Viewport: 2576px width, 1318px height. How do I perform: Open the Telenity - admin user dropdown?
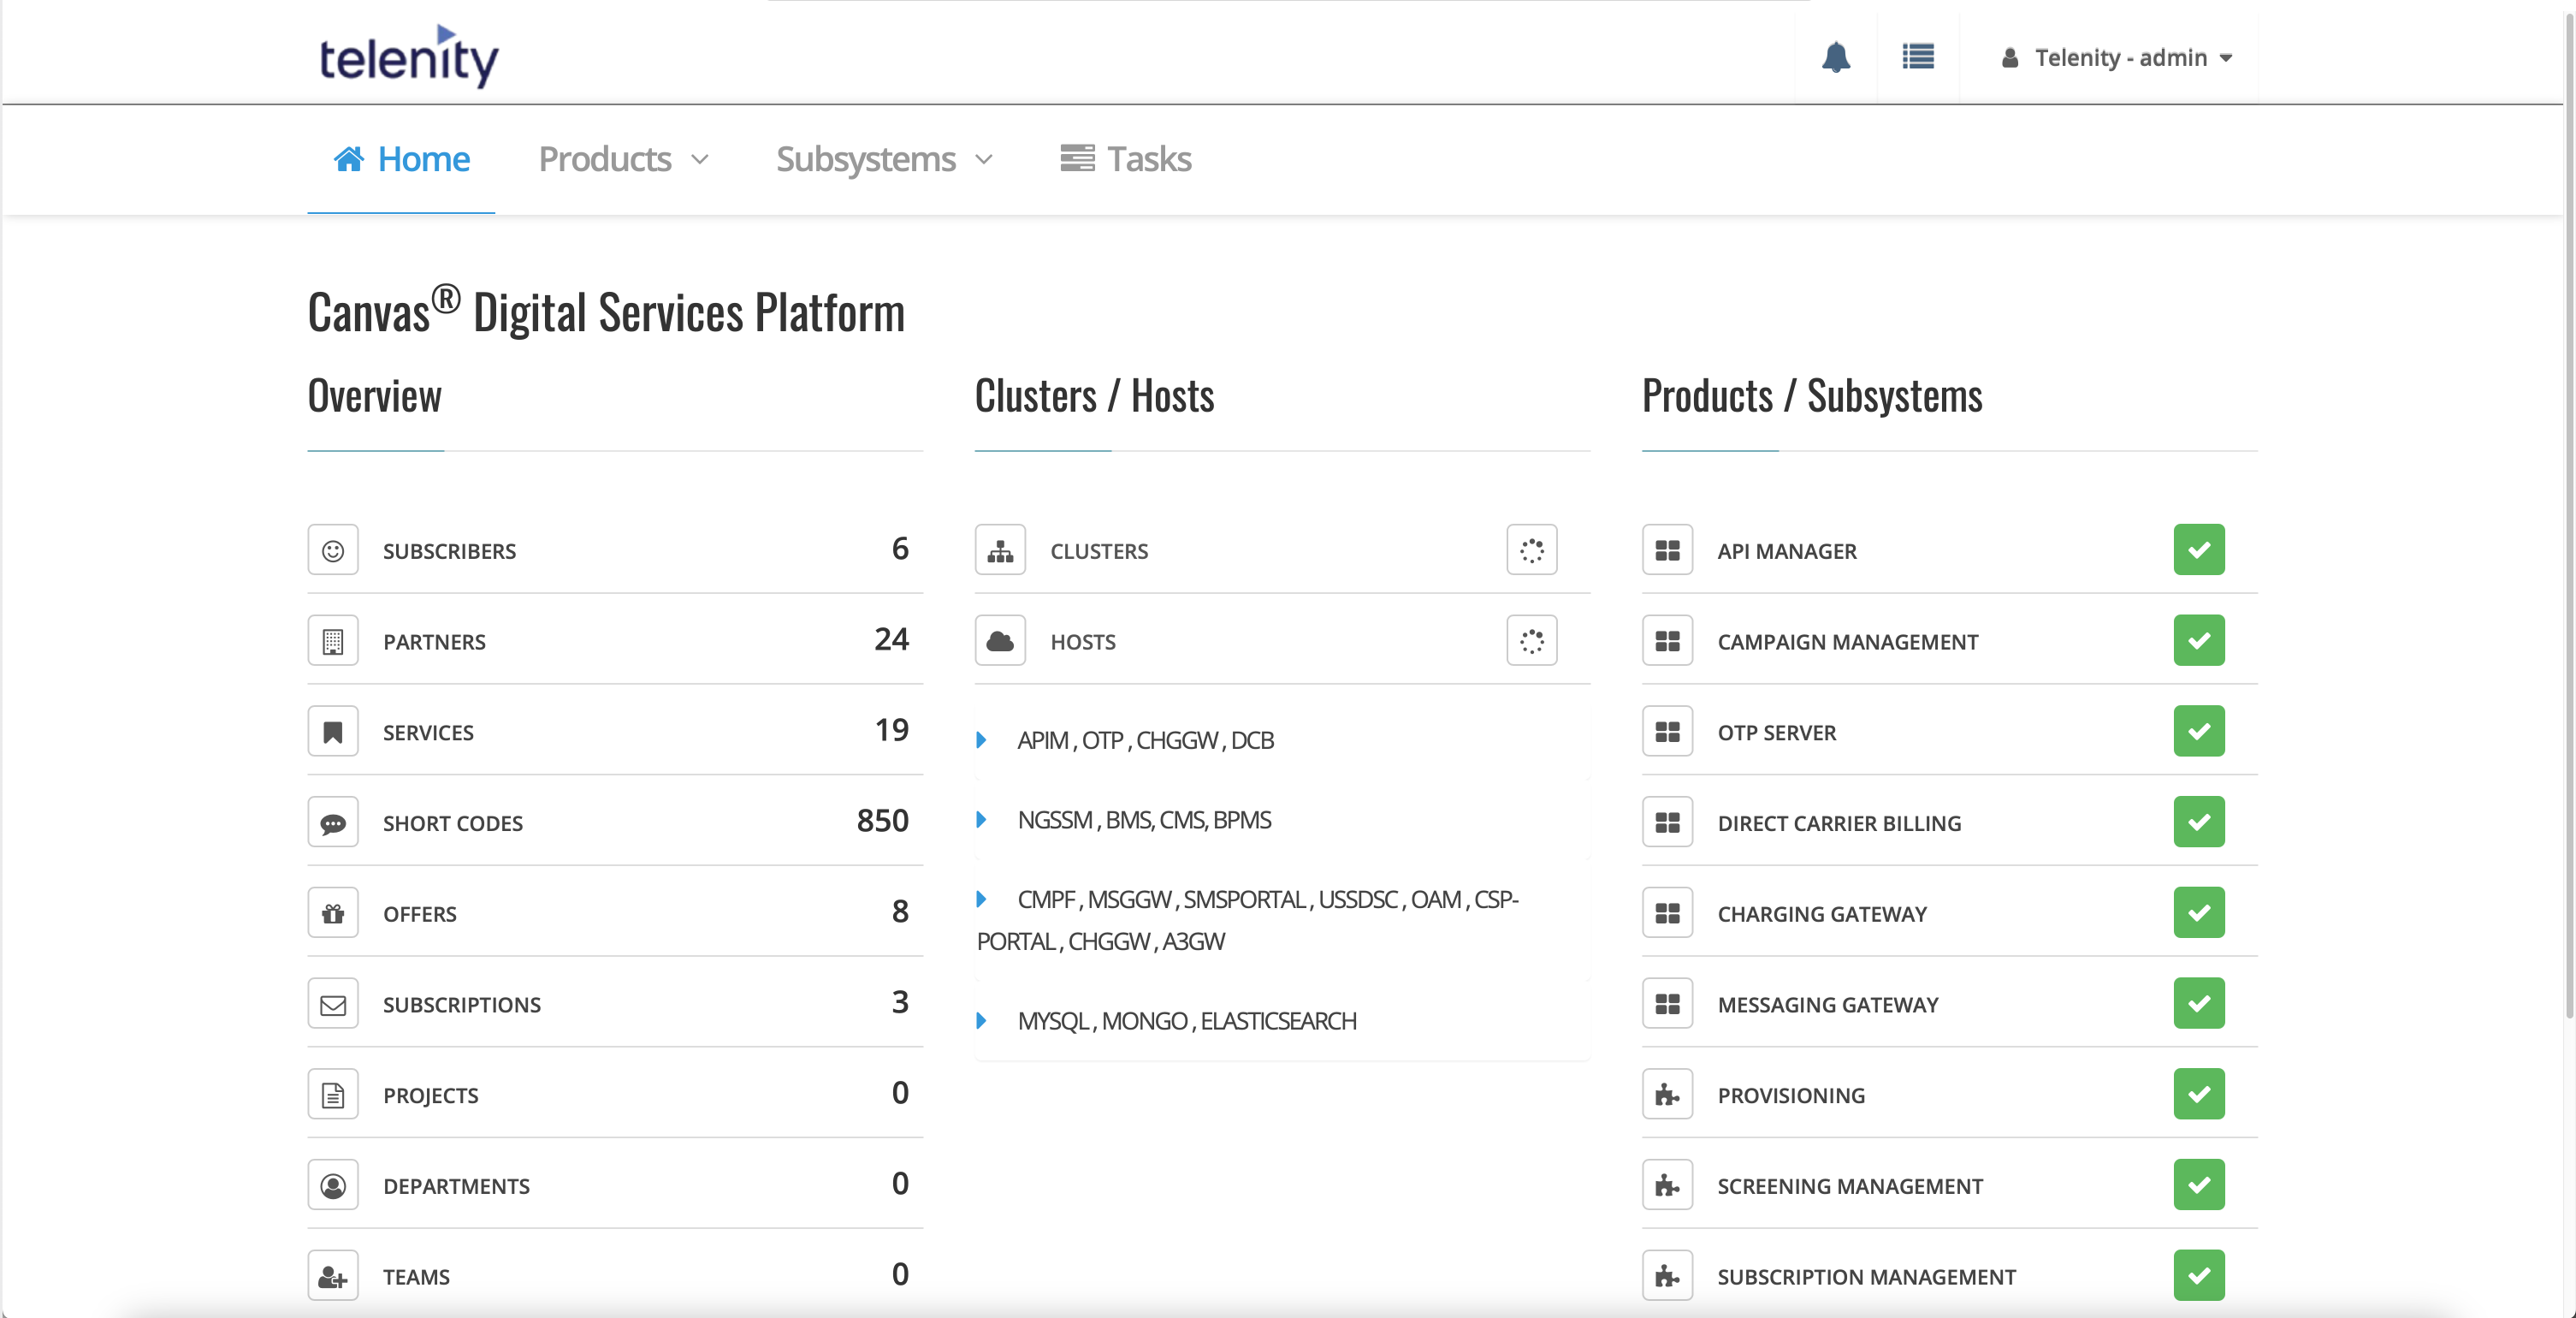tap(2117, 58)
